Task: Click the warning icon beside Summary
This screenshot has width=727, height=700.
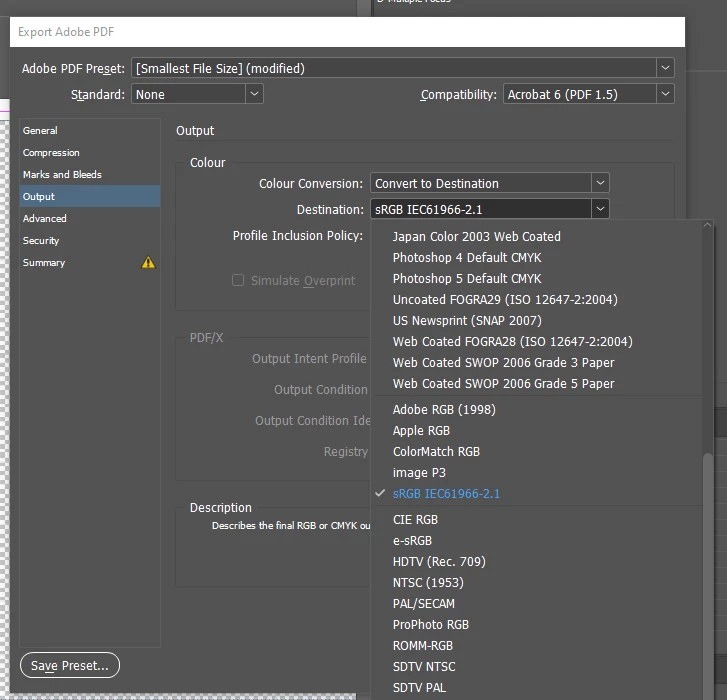Action: [x=148, y=262]
